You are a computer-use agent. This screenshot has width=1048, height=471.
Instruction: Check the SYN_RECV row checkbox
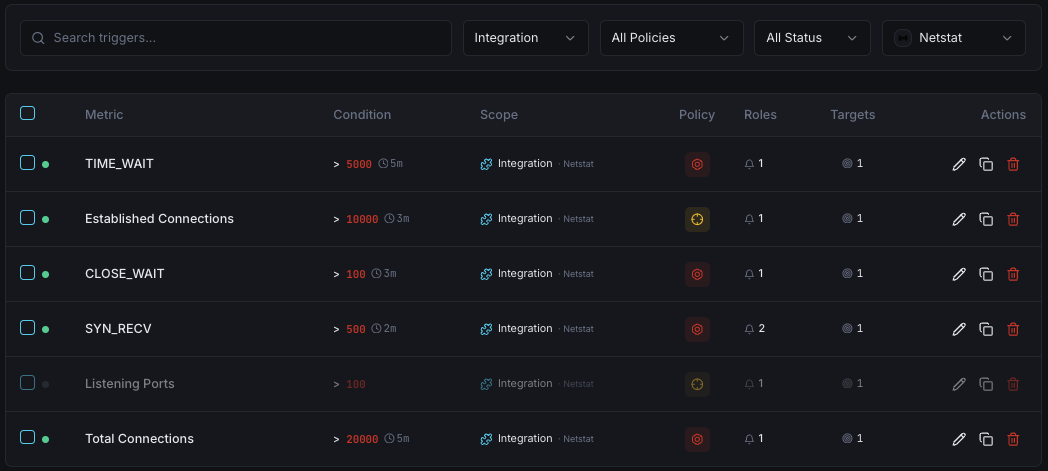pos(27,327)
